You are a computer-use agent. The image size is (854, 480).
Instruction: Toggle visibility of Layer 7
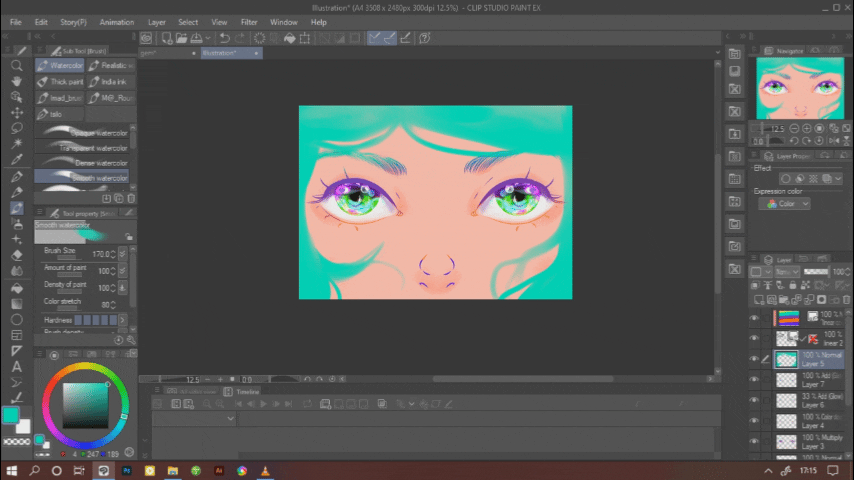point(754,380)
